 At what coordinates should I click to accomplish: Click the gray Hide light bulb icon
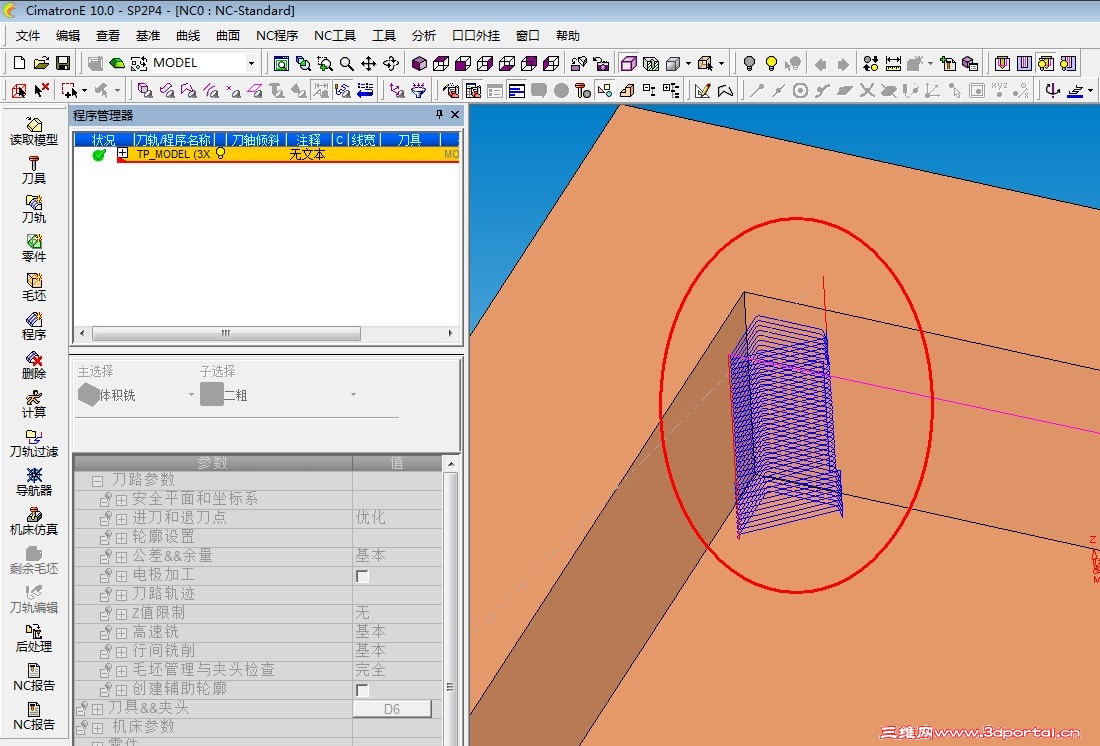click(749, 64)
